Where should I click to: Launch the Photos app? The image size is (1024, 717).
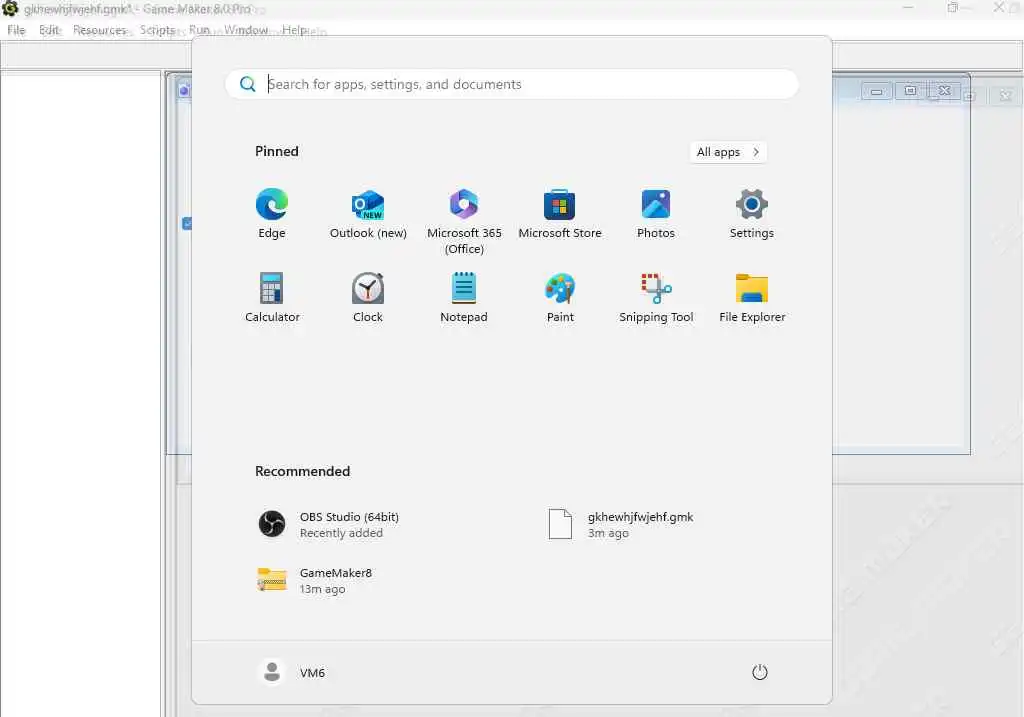point(656,214)
